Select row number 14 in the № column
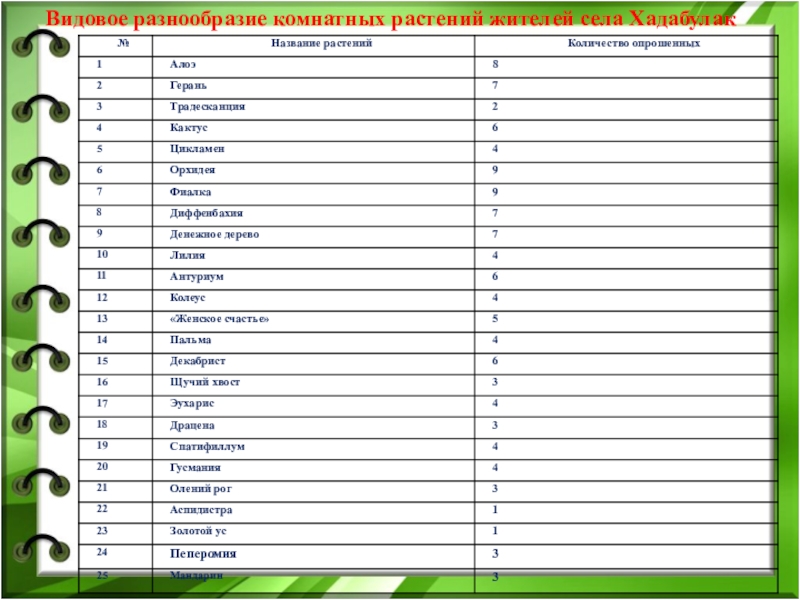The width and height of the screenshot is (800, 600). point(102,340)
